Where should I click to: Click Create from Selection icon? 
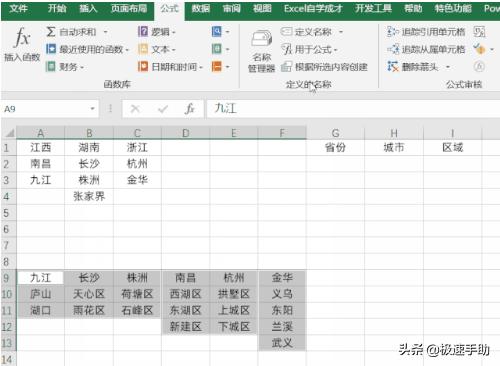[286, 67]
